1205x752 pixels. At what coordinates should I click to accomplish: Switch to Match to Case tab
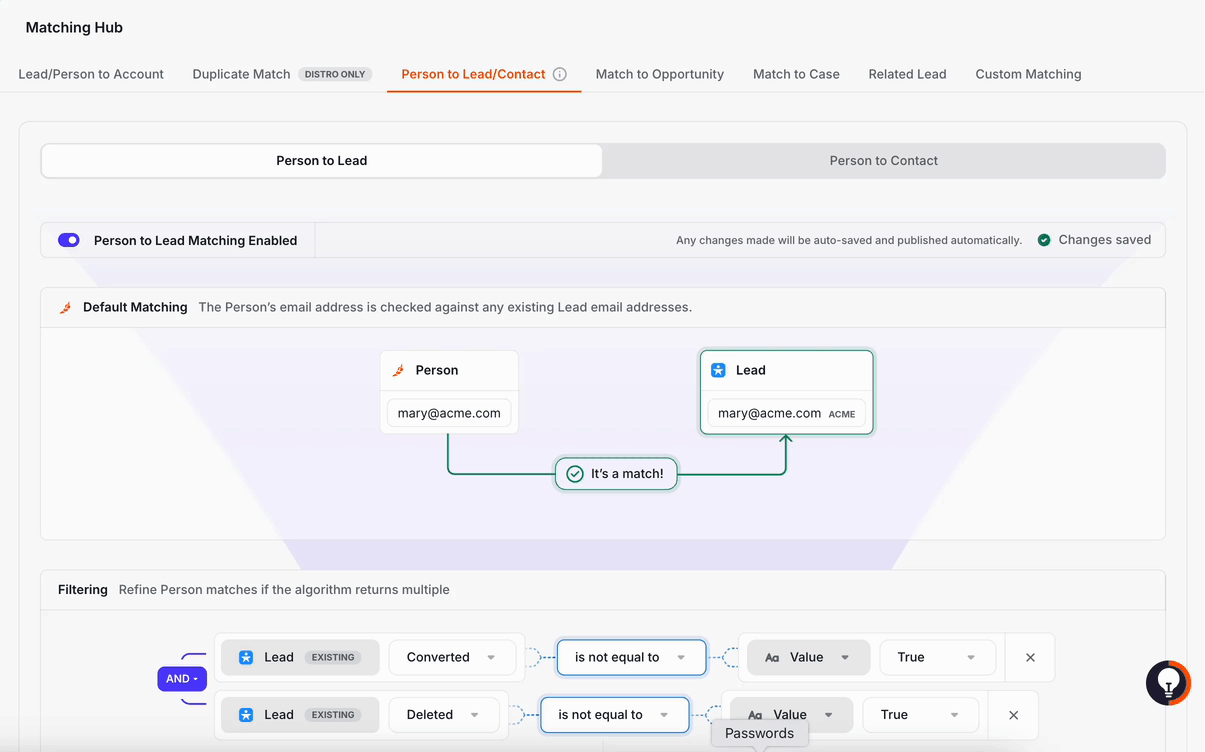pyautogui.click(x=796, y=74)
